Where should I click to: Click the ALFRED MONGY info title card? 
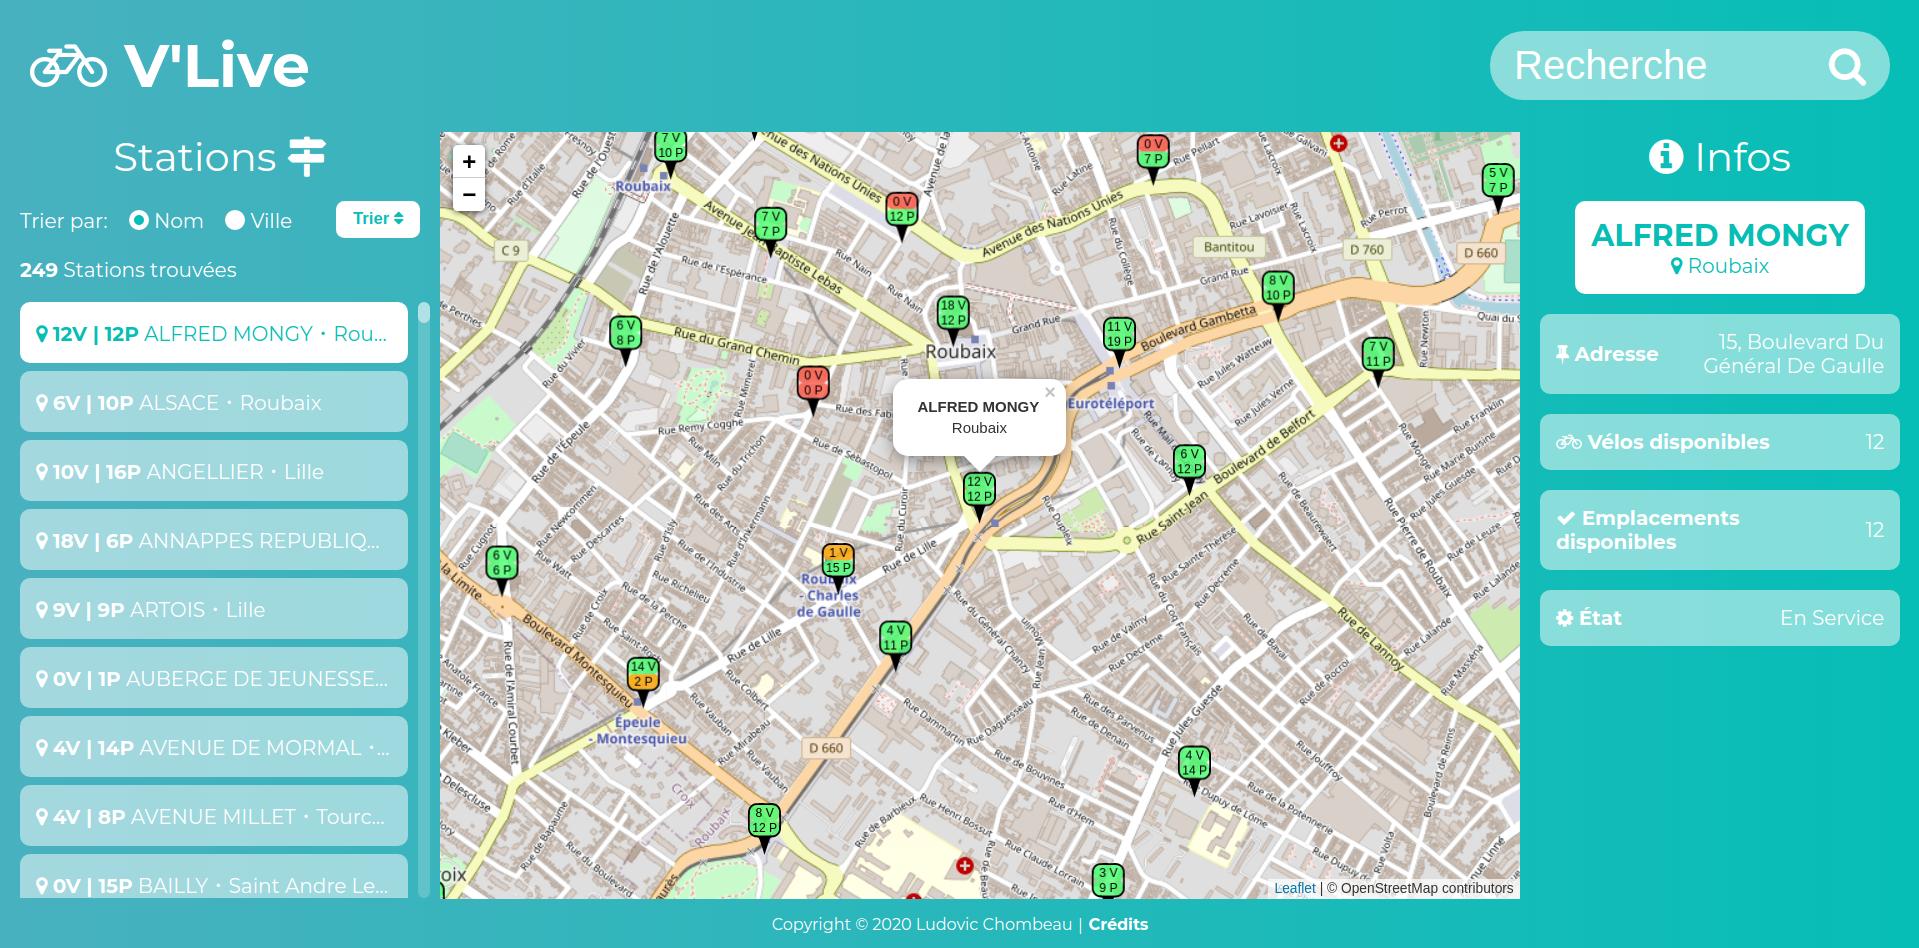point(1720,248)
